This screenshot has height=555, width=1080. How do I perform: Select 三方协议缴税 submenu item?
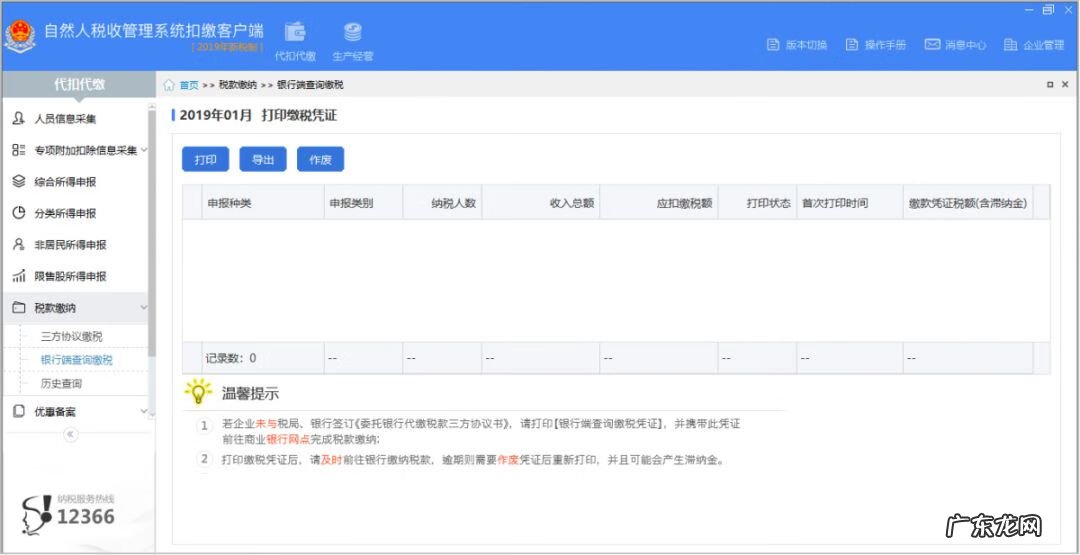pos(72,337)
